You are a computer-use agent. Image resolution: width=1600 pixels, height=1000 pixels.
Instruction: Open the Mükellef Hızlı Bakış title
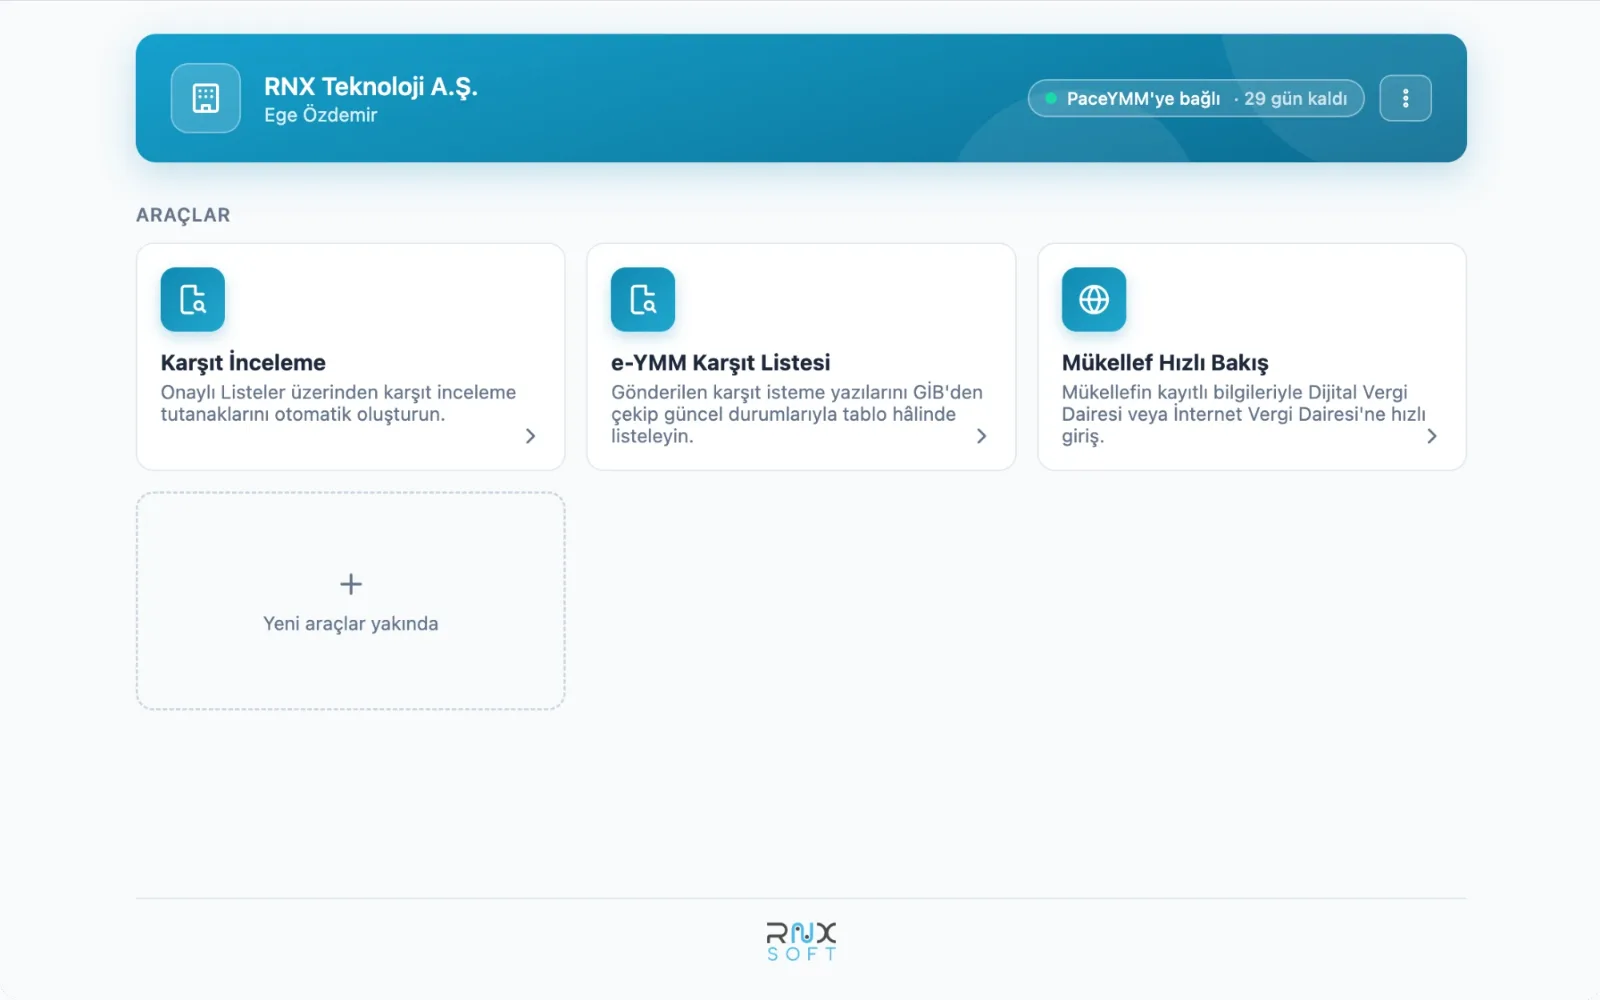[1165, 362]
